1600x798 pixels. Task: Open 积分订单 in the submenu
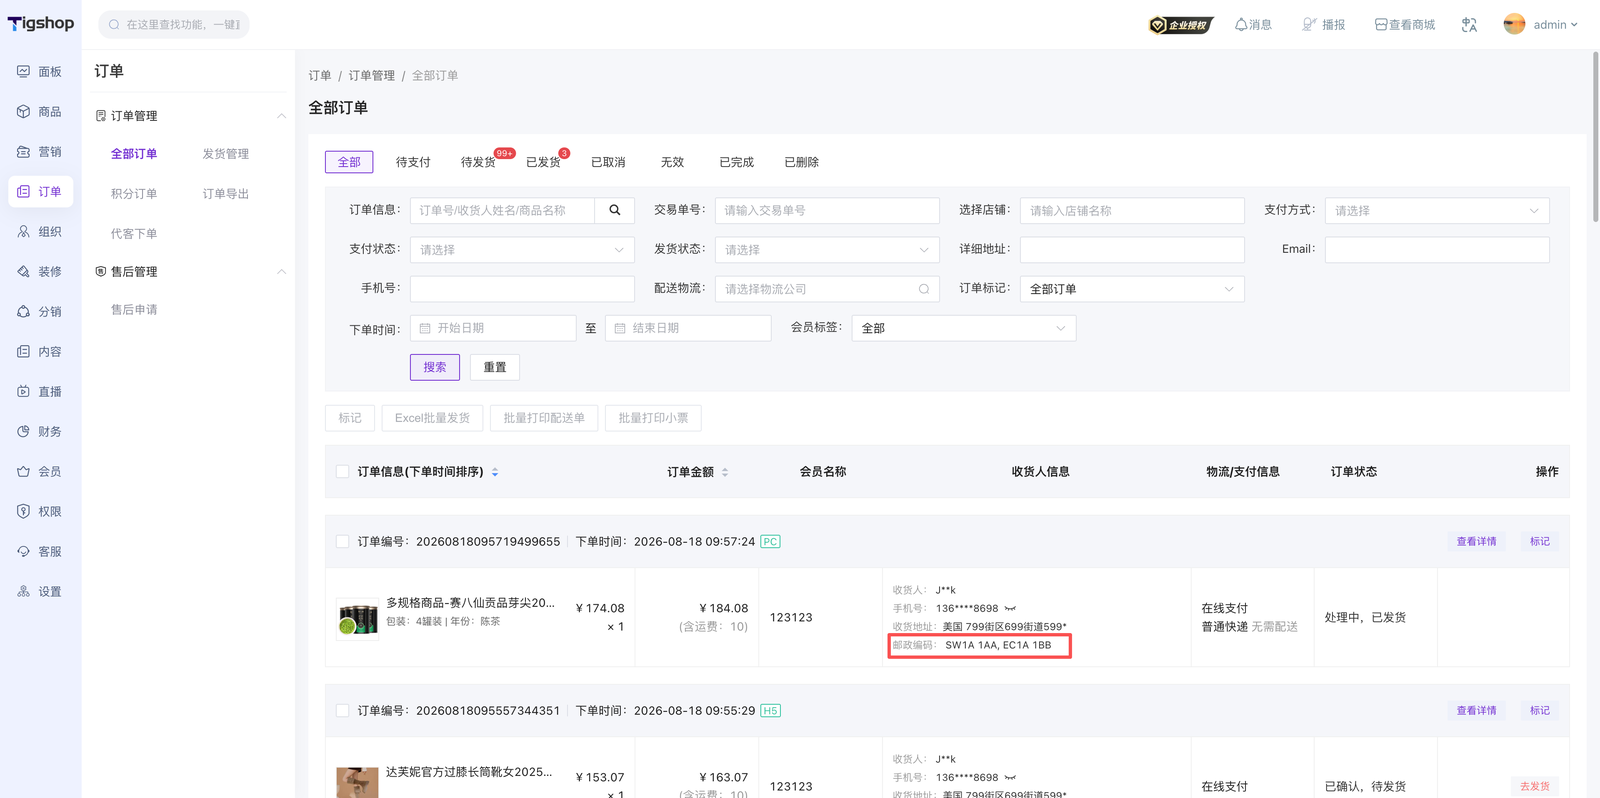click(x=134, y=194)
